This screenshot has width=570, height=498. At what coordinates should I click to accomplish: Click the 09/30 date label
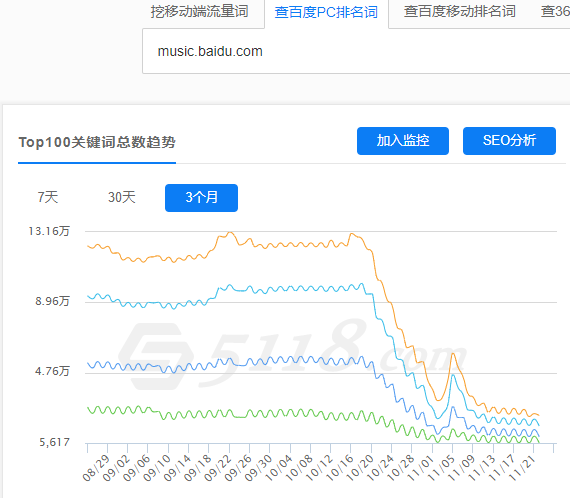[x=258, y=468]
